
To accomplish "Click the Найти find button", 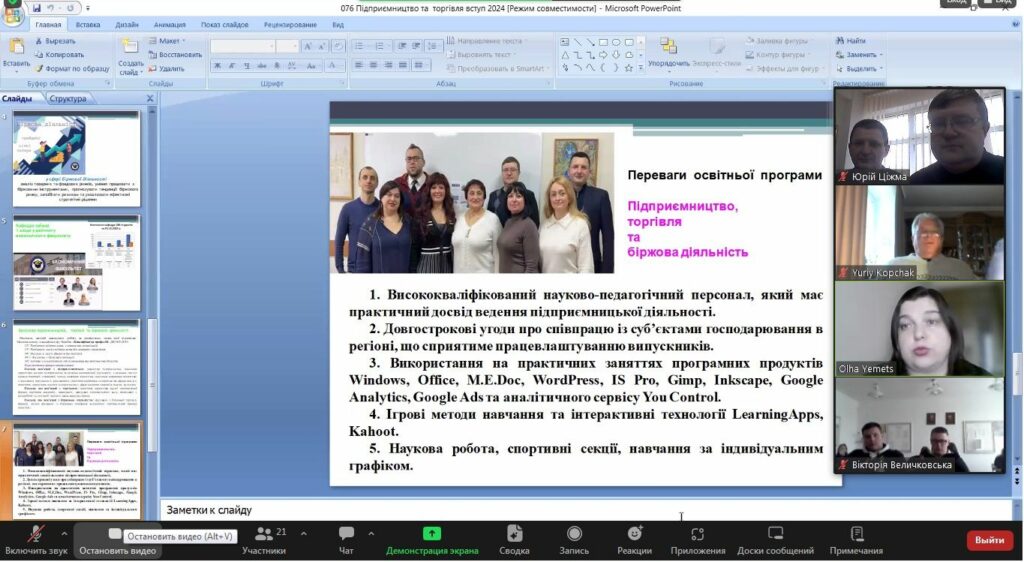I will tap(850, 41).
